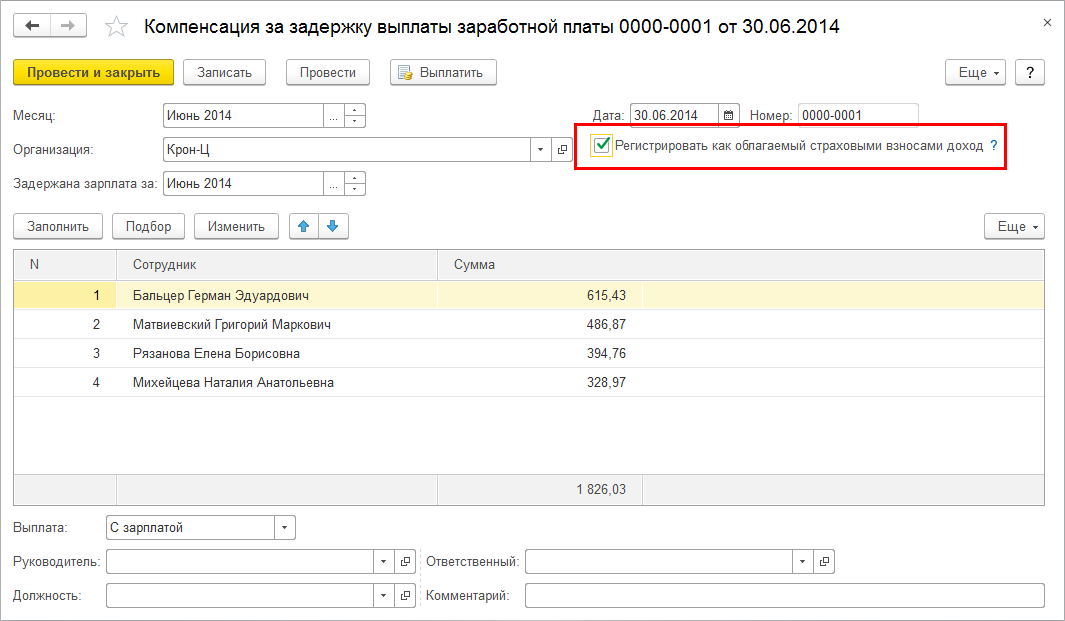Expand the Организация dropdown list
The image size is (1065, 621).
pos(540,150)
